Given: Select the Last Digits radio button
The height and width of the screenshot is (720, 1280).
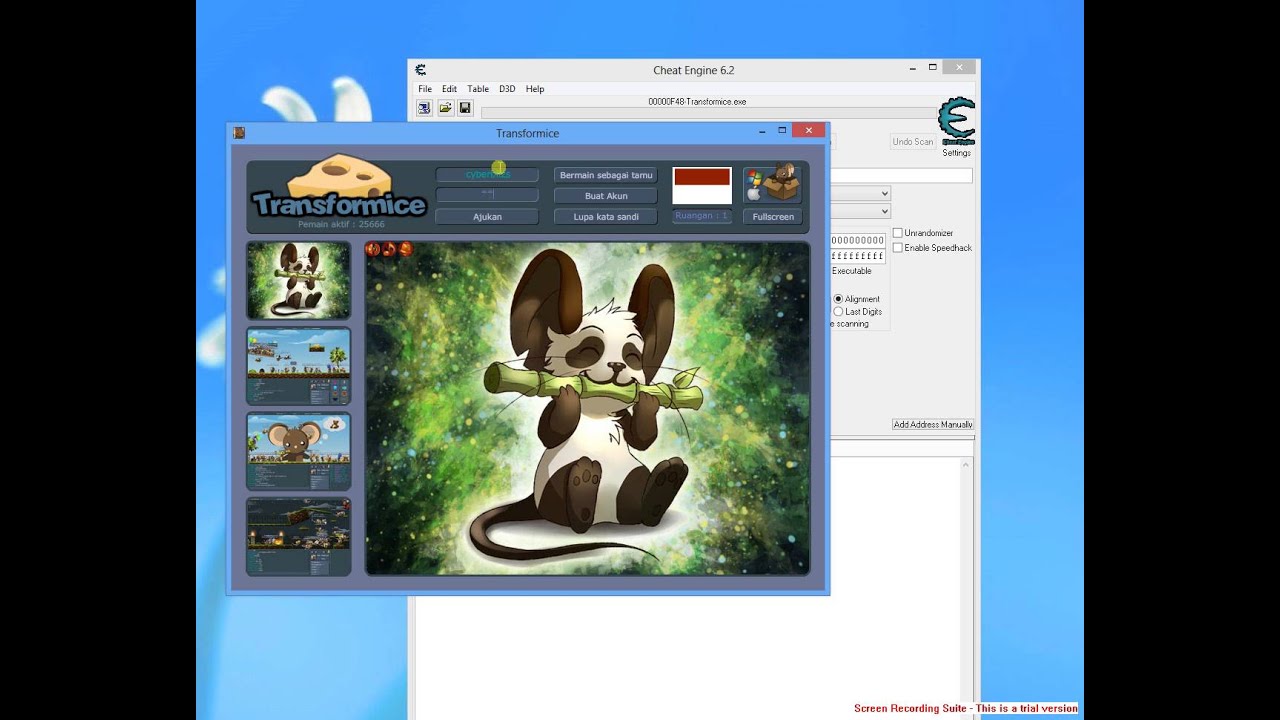Looking at the screenshot, I should (838, 312).
